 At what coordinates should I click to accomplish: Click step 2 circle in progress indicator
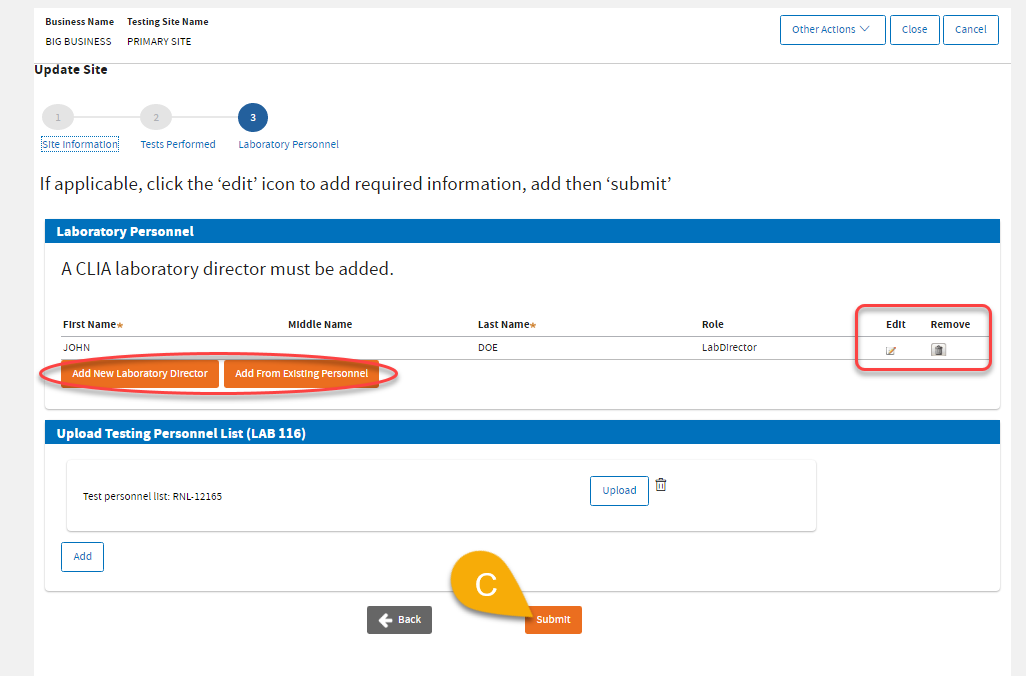[155, 118]
